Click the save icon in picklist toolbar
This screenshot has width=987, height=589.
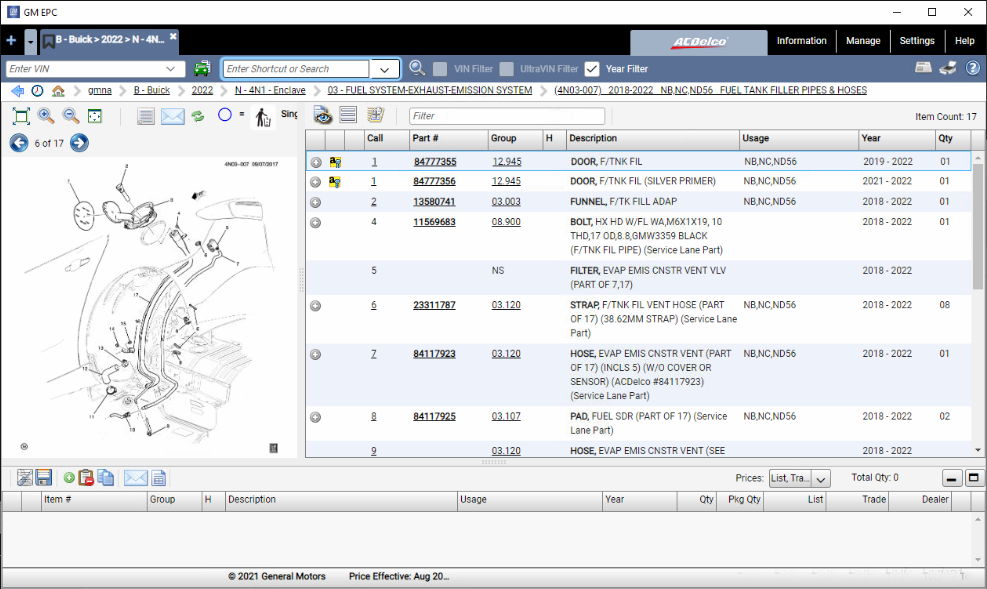44,478
